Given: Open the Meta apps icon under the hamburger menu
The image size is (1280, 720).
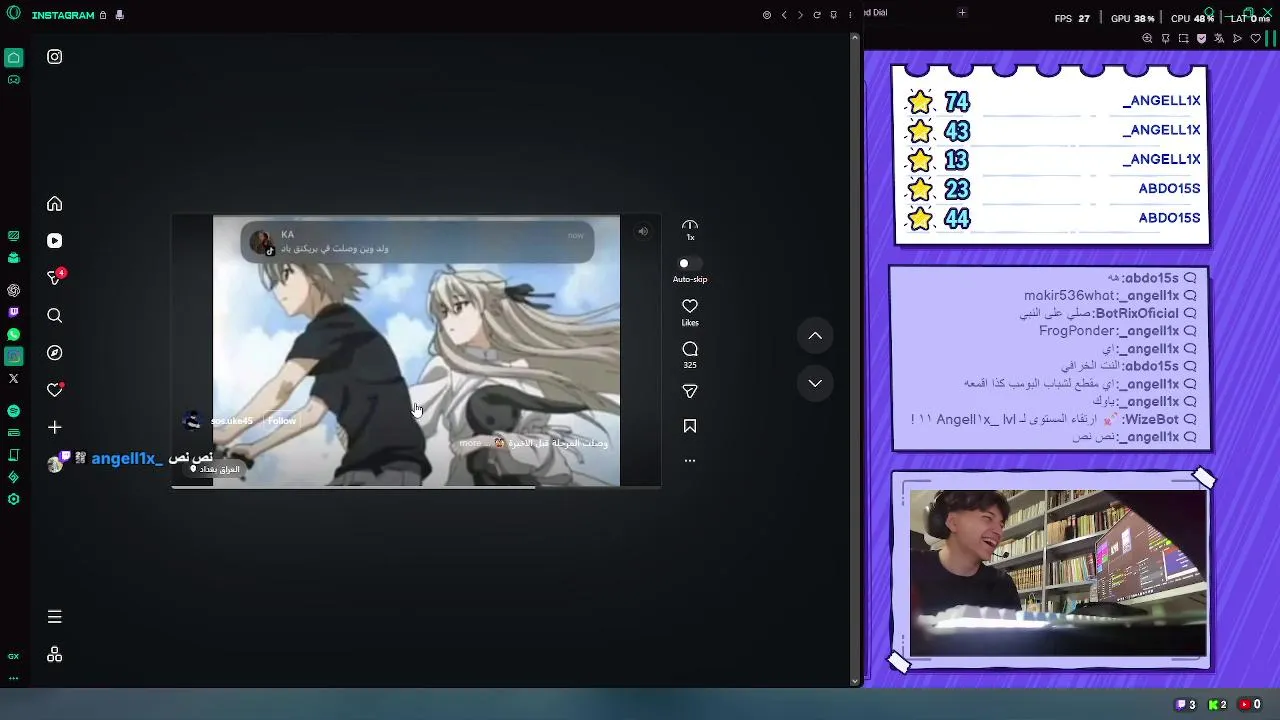Looking at the screenshot, I should [55, 655].
